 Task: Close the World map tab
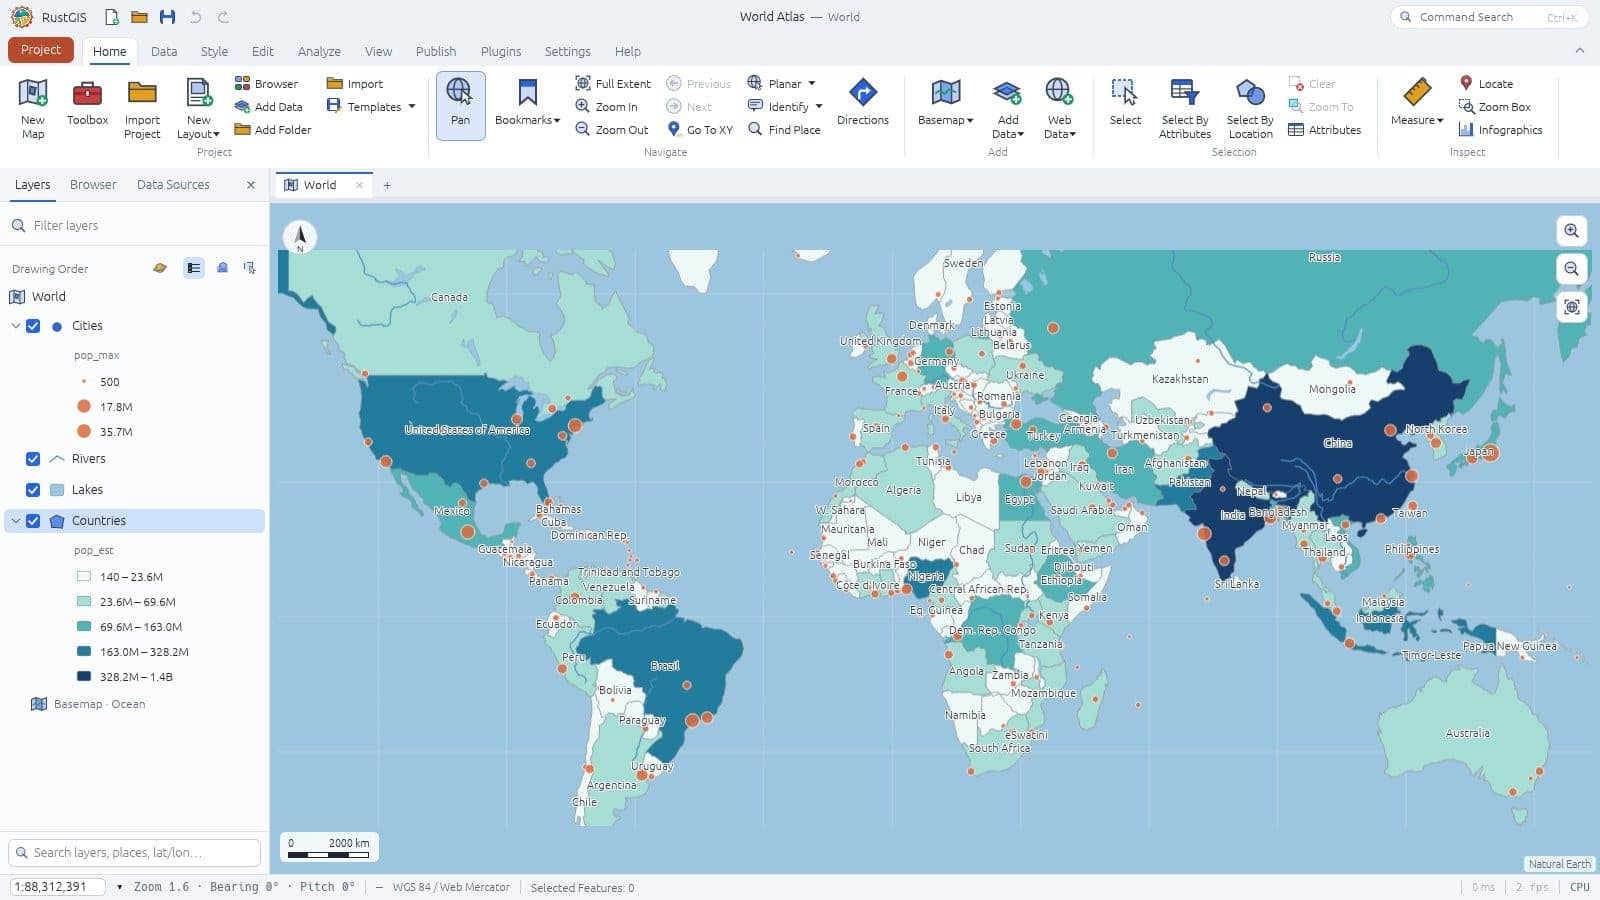tap(359, 185)
